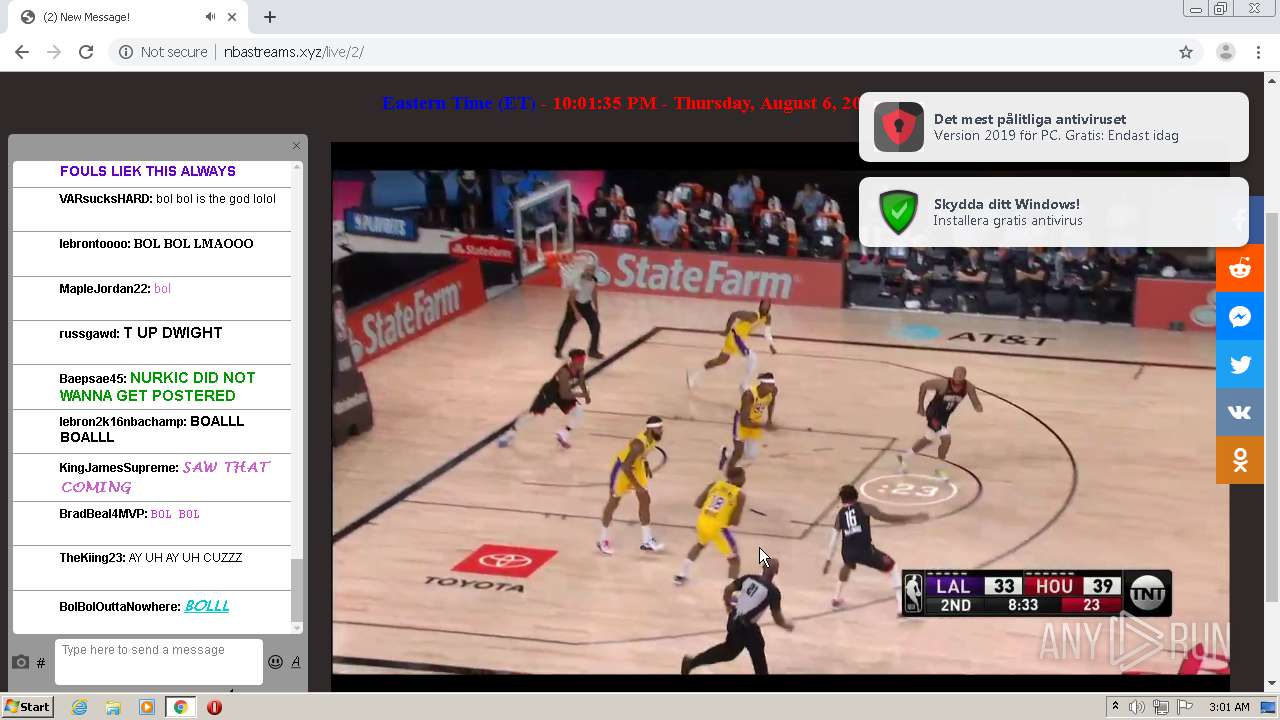
Task: Select the 'FOULS LIEK THIS ALWAYS' message
Action: tap(148, 171)
